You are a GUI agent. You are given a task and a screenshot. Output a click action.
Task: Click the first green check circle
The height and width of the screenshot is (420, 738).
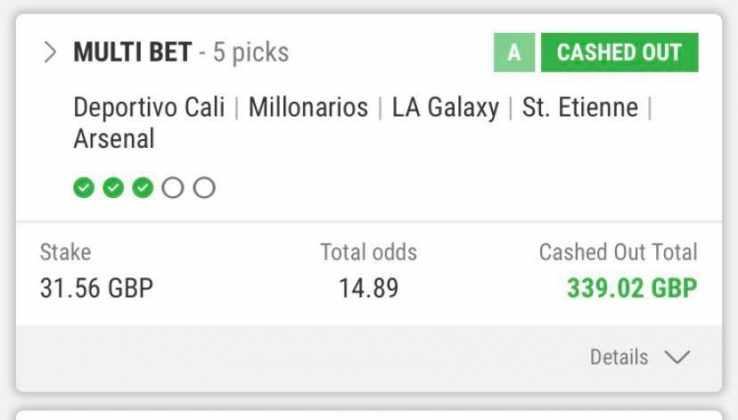point(84,187)
